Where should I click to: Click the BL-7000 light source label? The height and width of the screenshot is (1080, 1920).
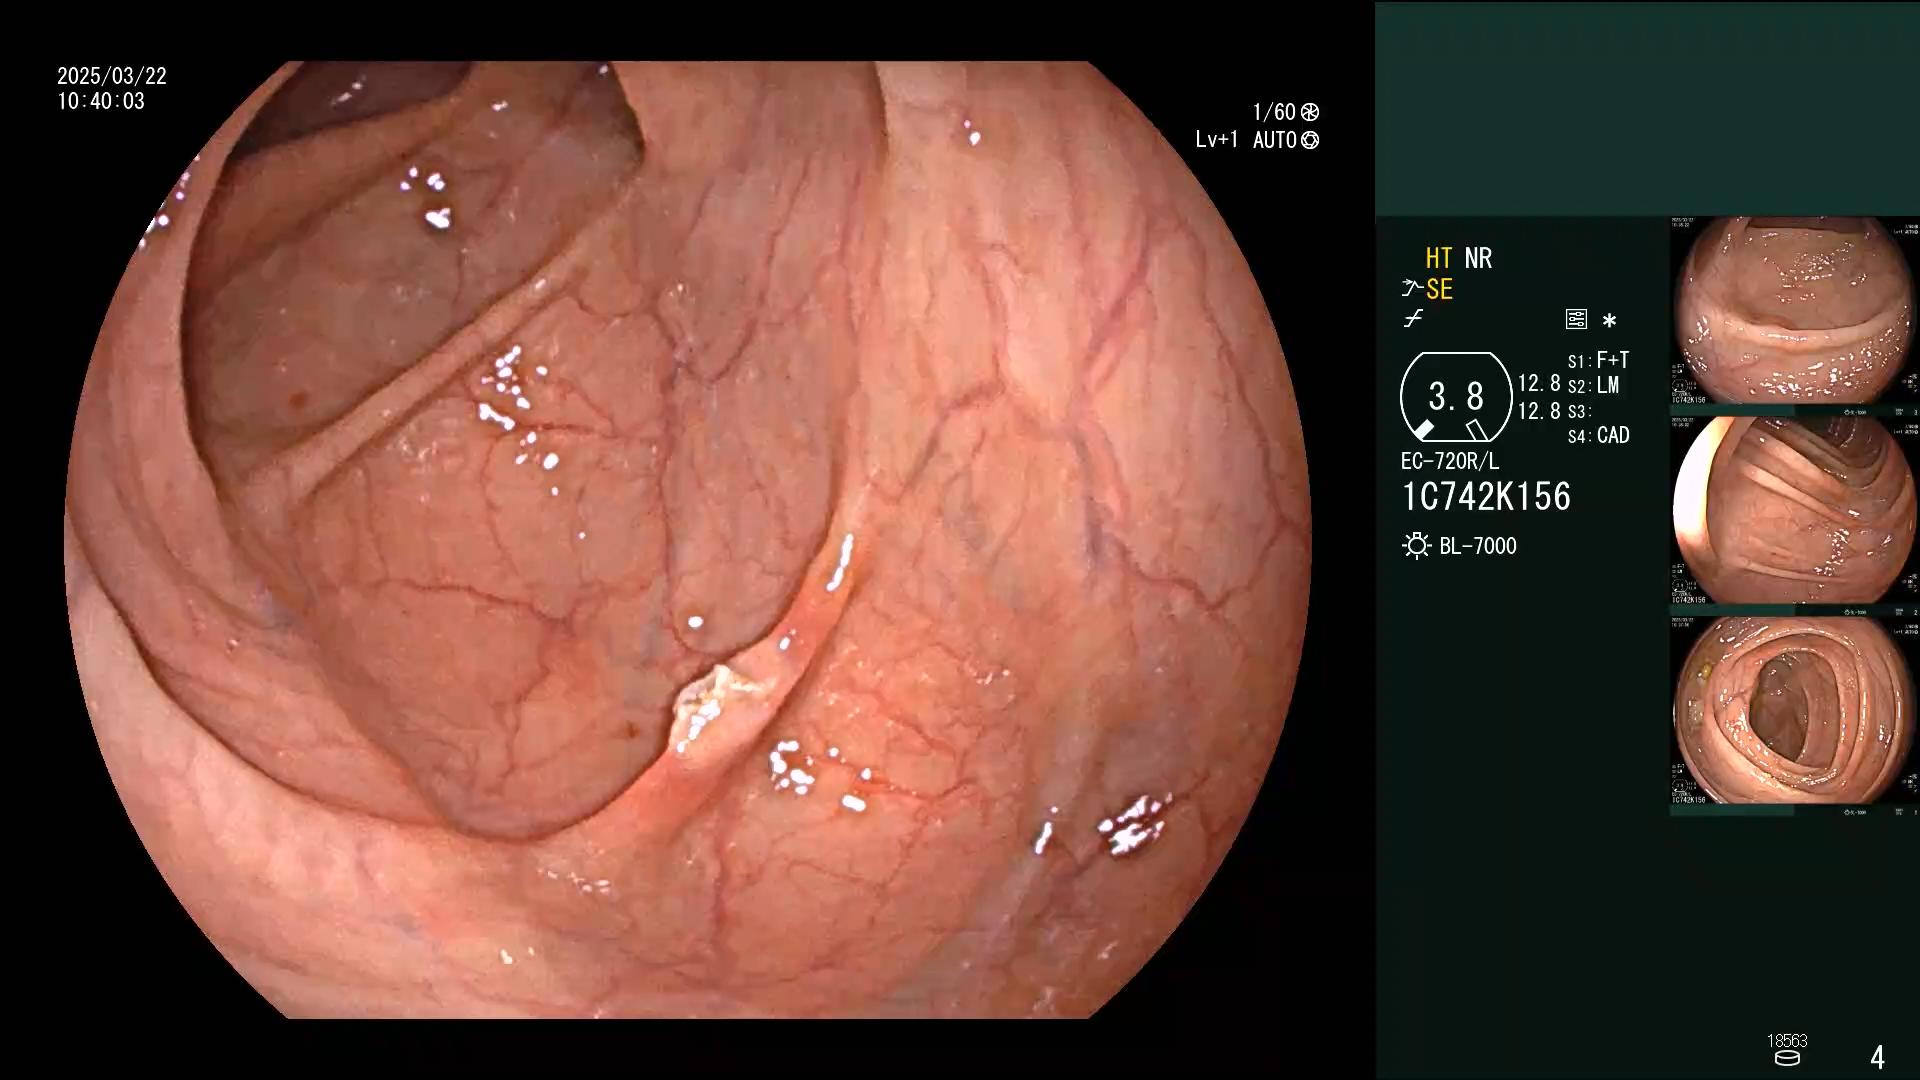coord(1478,546)
